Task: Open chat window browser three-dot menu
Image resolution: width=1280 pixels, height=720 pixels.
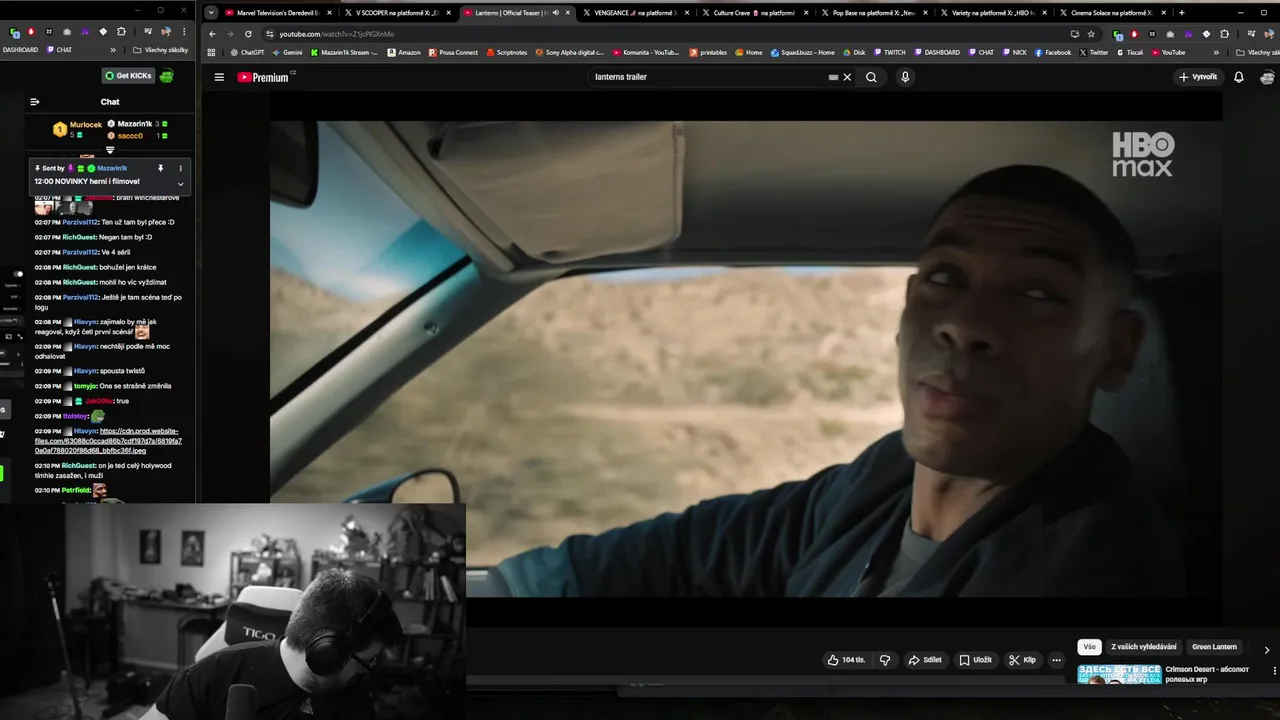Action: [x=186, y=32]
